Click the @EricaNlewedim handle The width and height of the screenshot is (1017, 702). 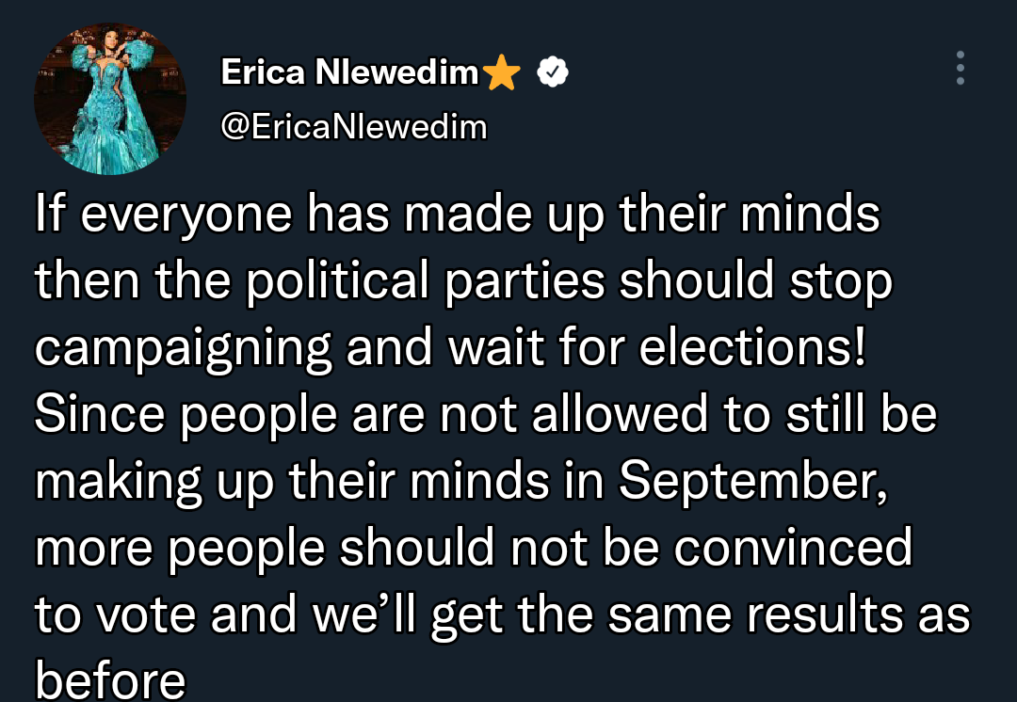coord(353,127)
